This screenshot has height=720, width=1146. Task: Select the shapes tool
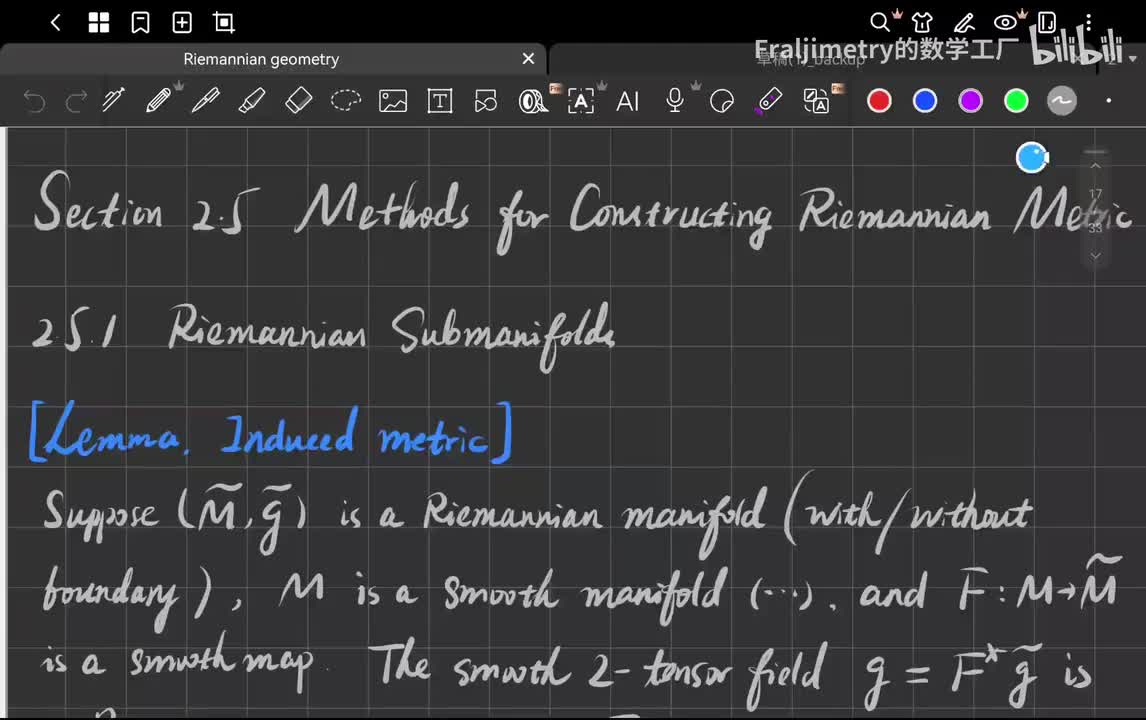pyautogui.click(x=485, y=101)
